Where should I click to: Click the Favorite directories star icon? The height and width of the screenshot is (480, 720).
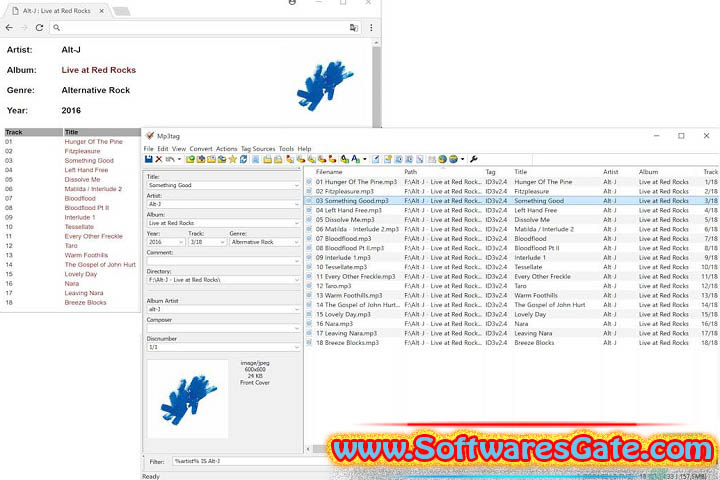tap(233, 159)
